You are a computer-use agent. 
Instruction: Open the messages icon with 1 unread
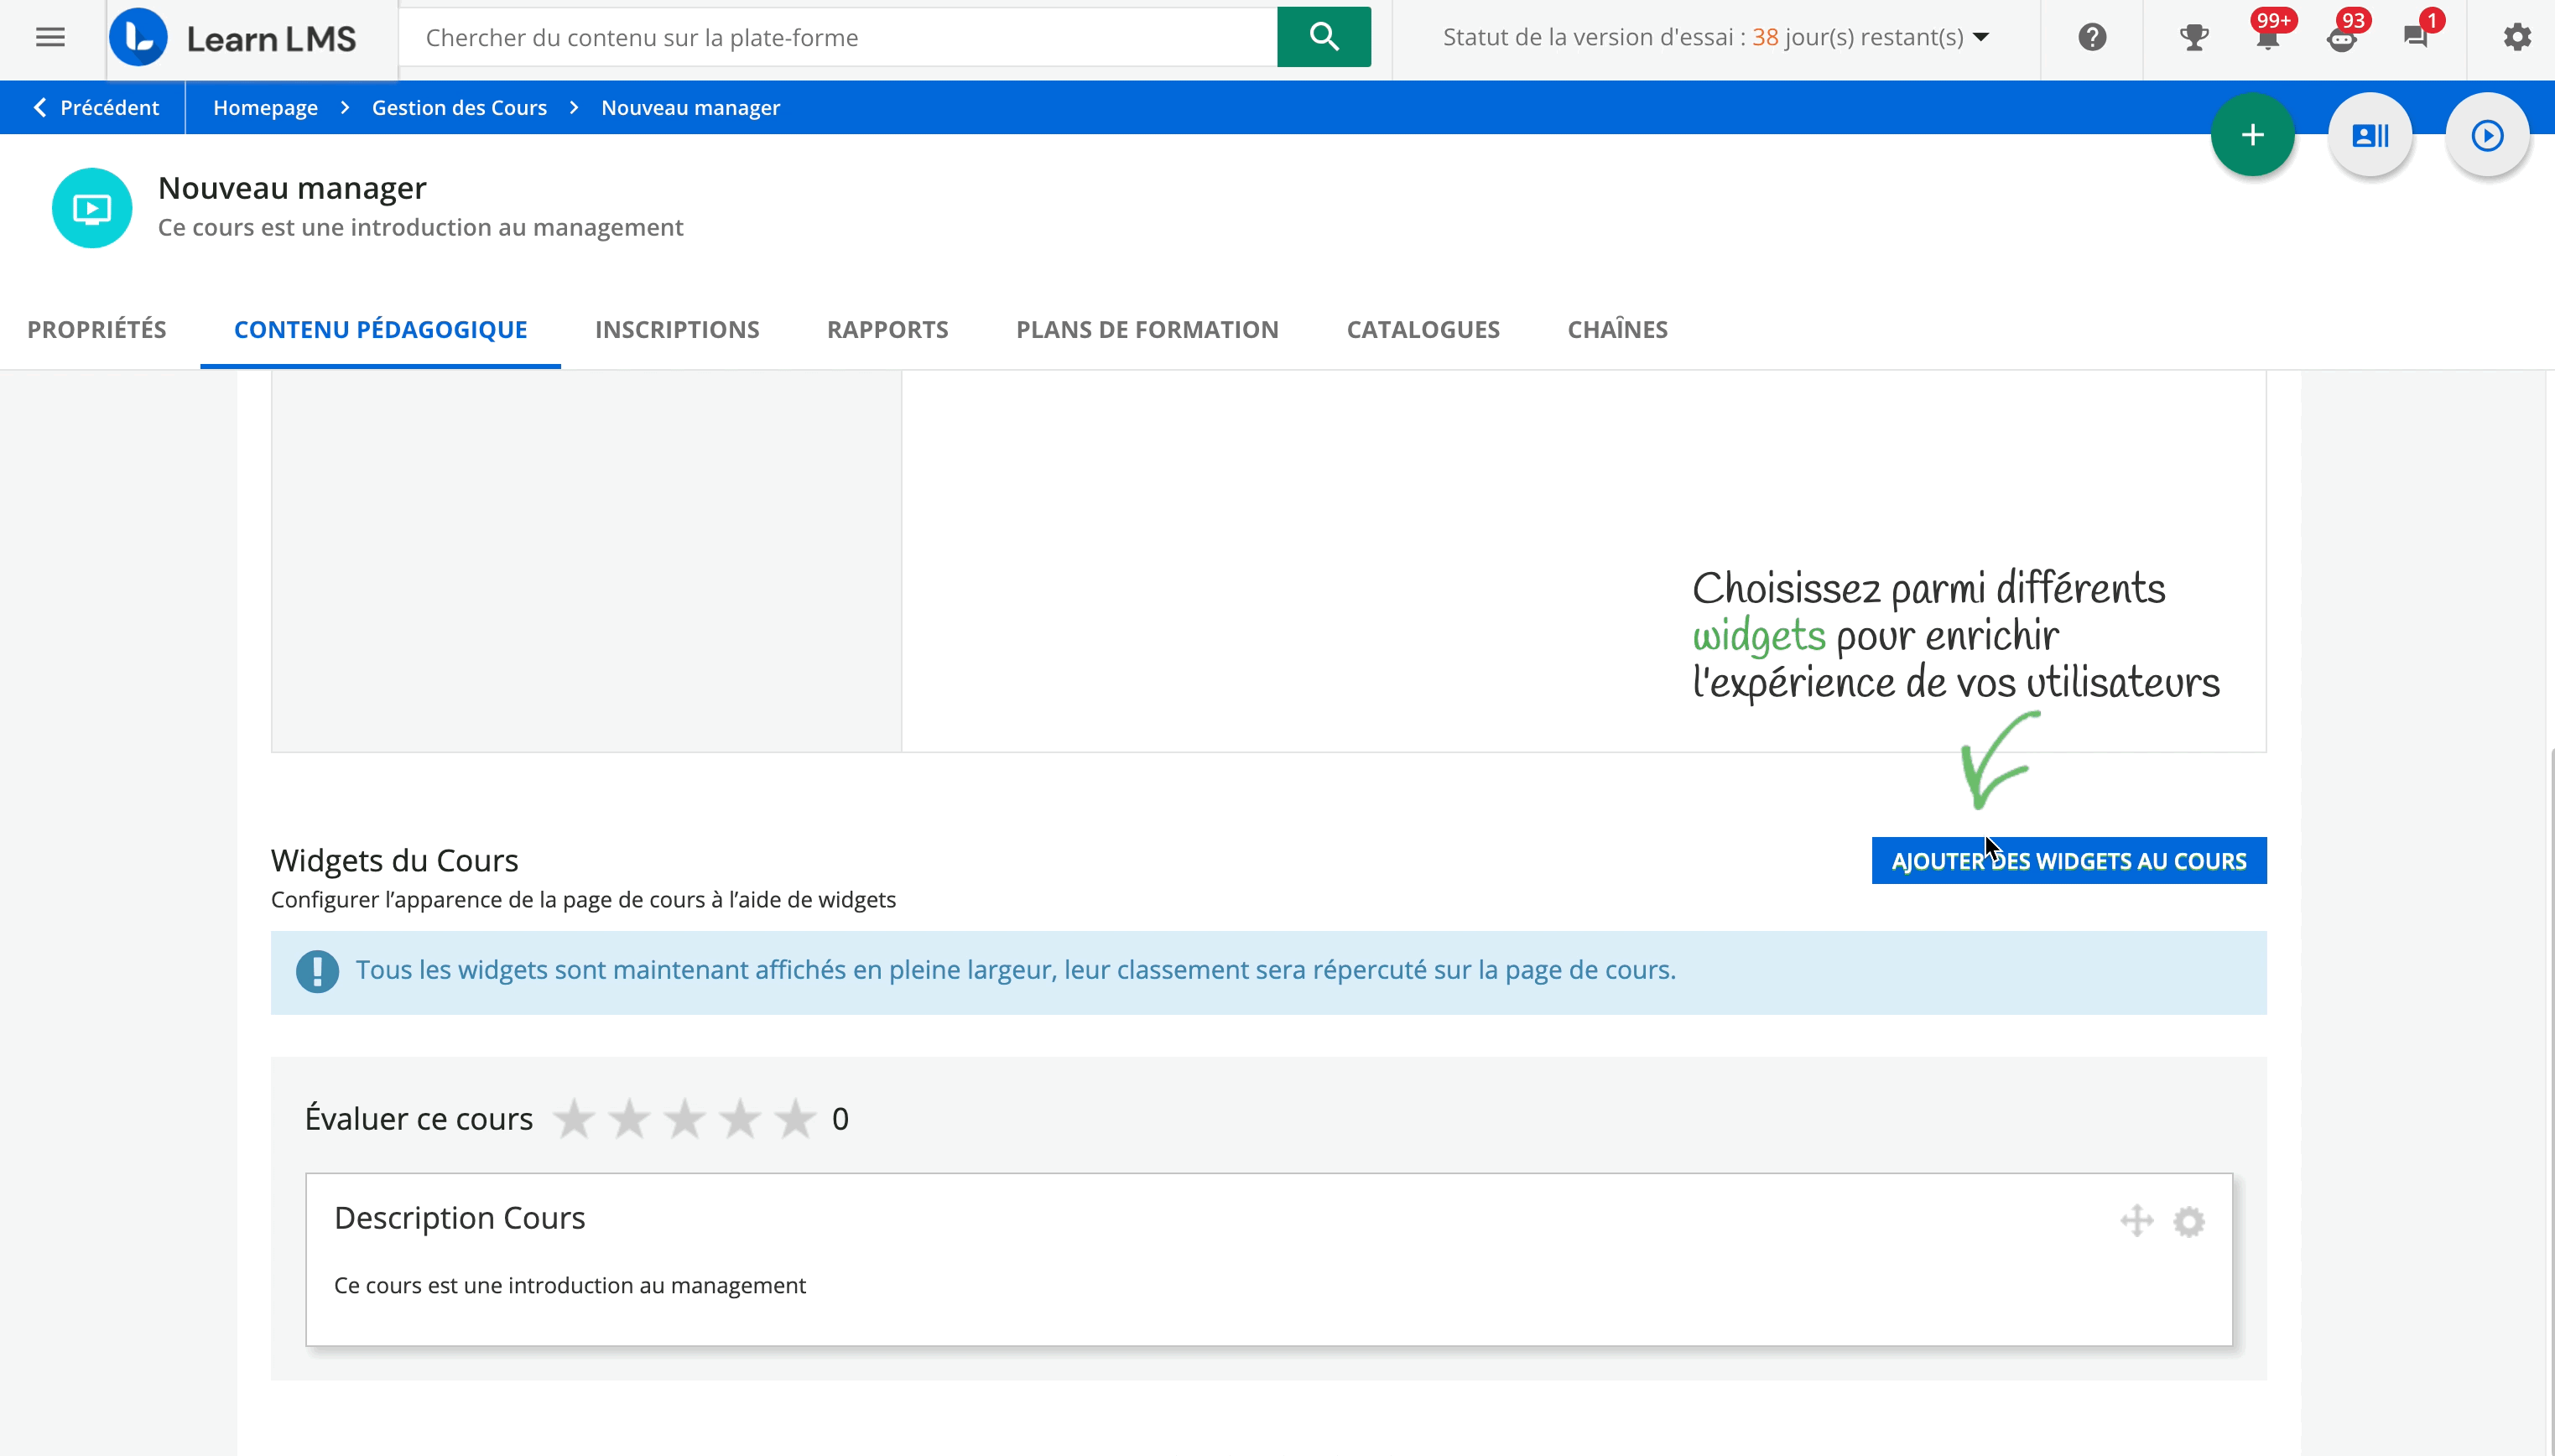(2416, 37)
